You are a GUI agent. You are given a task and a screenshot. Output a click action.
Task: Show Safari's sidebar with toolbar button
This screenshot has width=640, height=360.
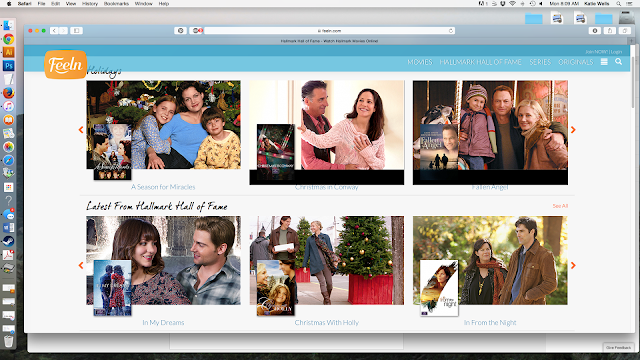pos(76,31)
